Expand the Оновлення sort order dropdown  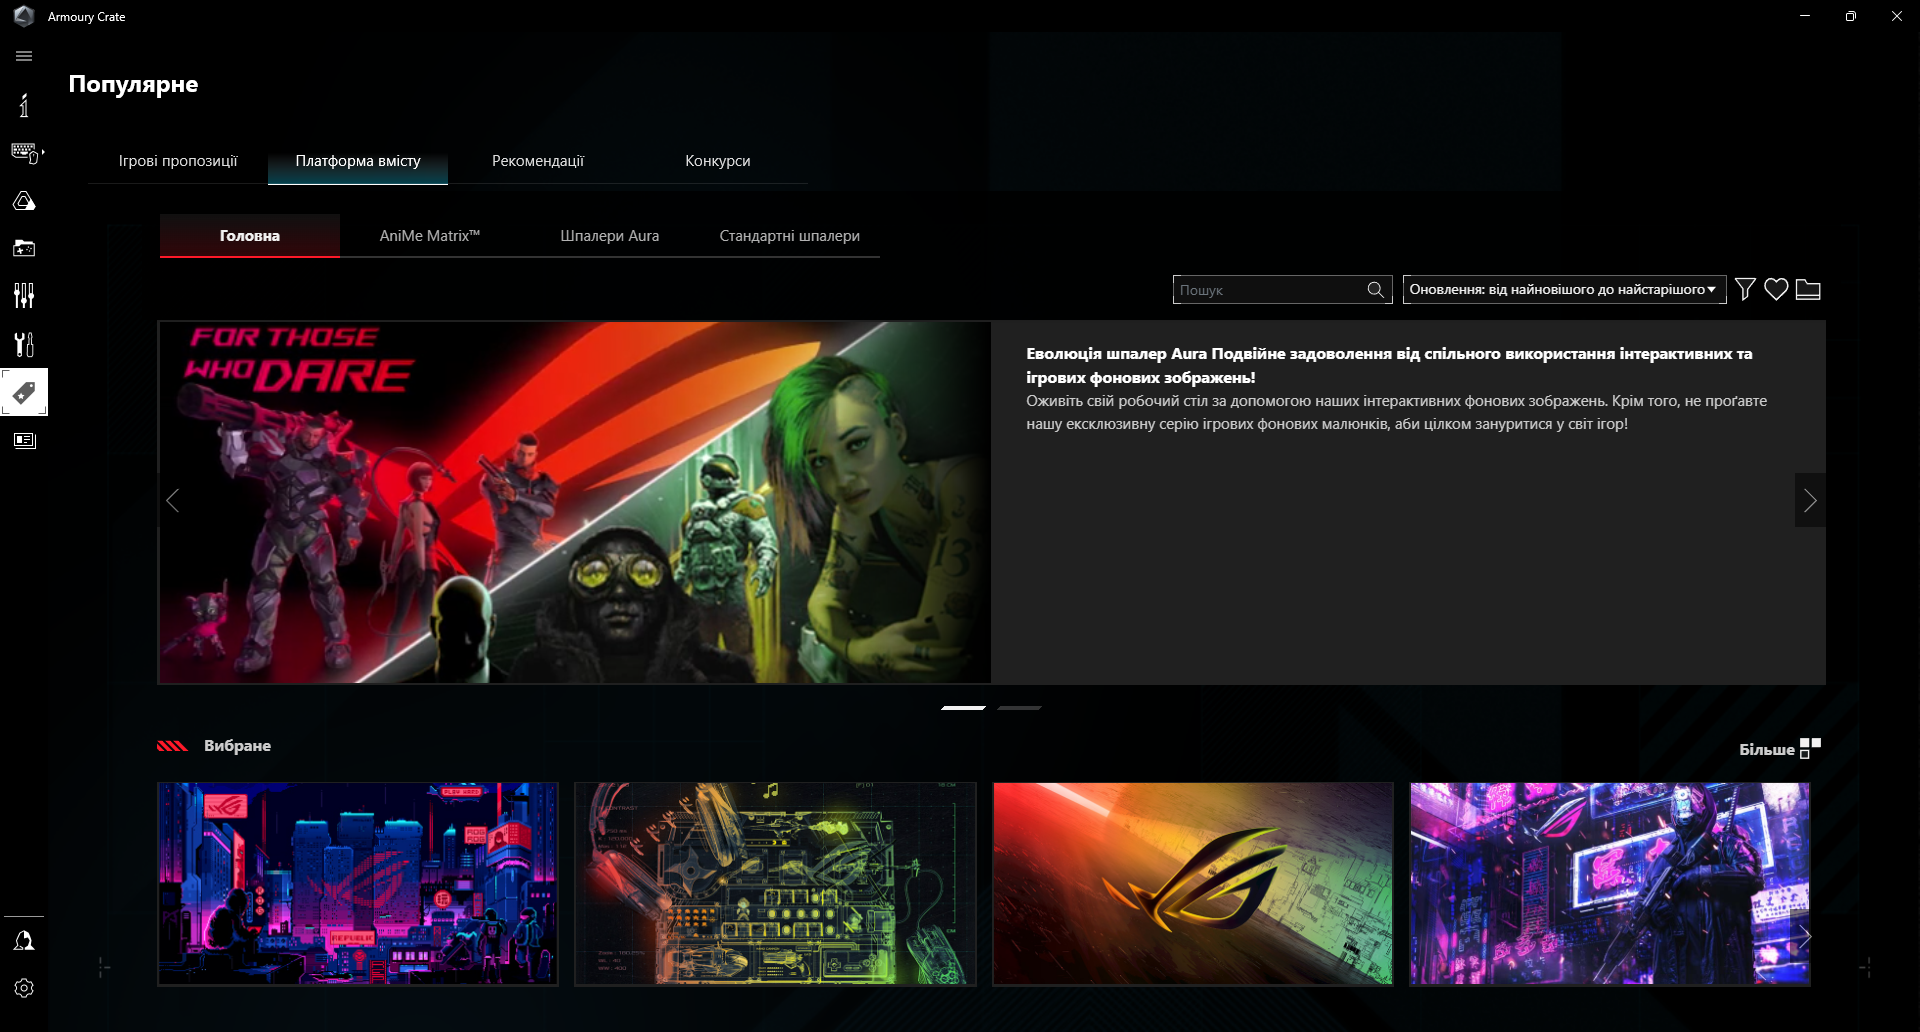click(x=1564, y=290)
